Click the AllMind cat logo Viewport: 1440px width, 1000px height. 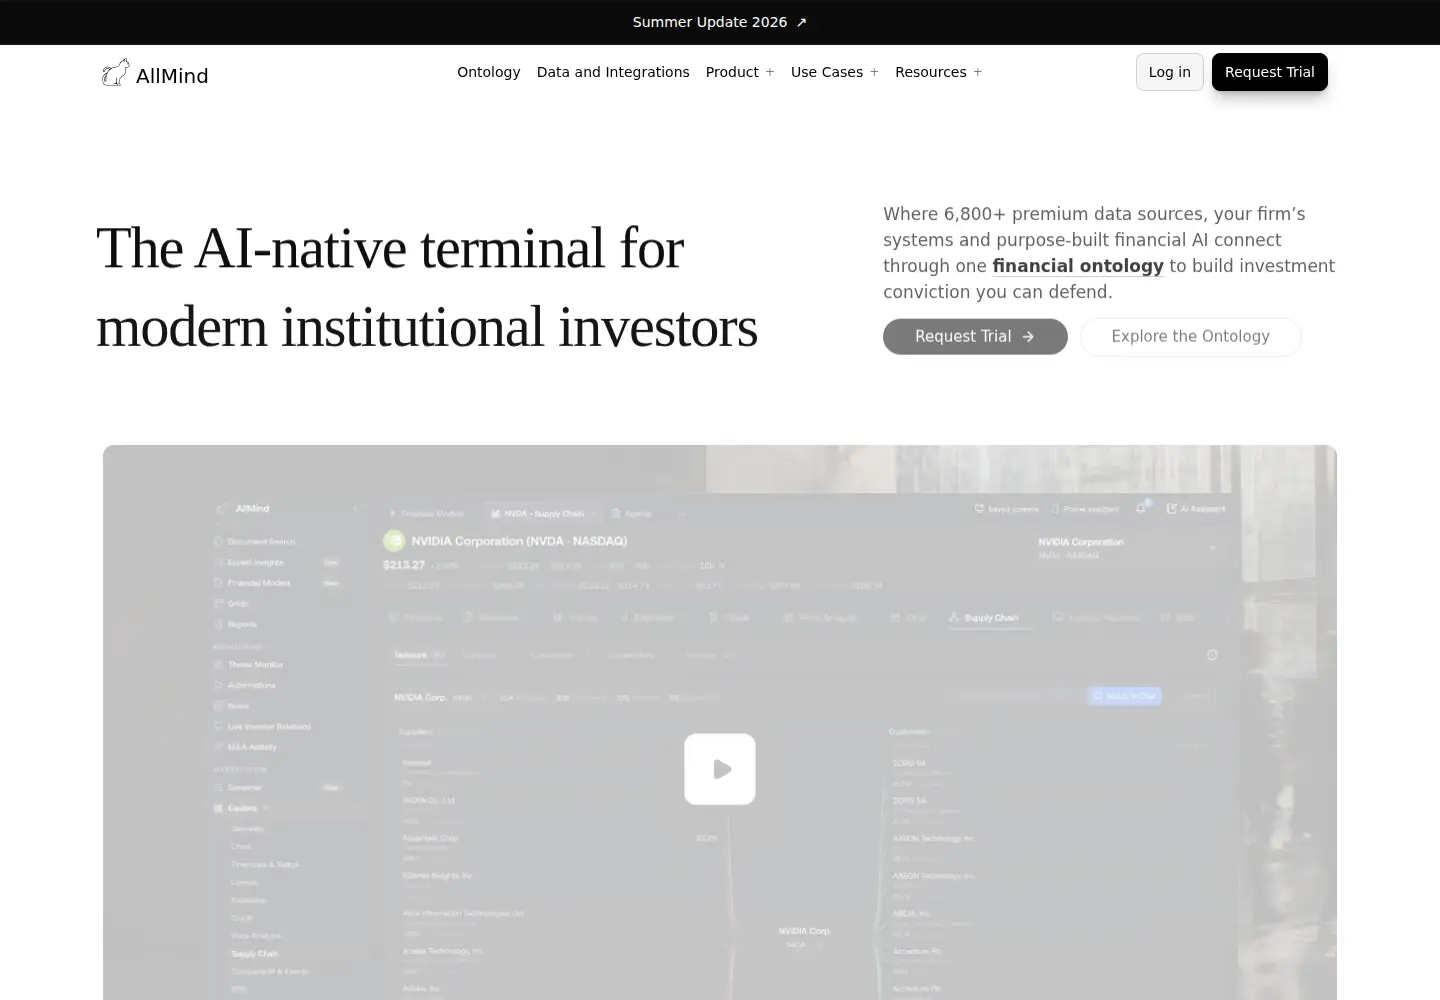(116, 73)
